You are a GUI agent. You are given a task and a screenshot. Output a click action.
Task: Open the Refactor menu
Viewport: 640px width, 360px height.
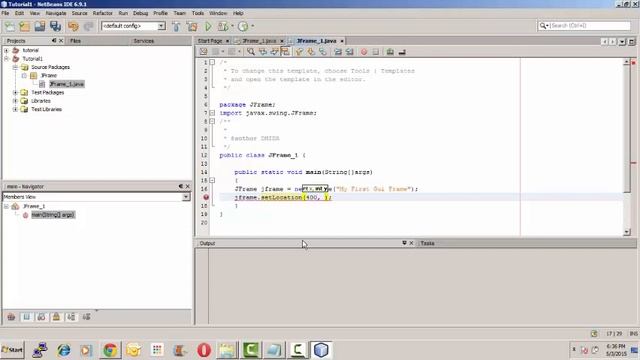(x=102, y=13)
